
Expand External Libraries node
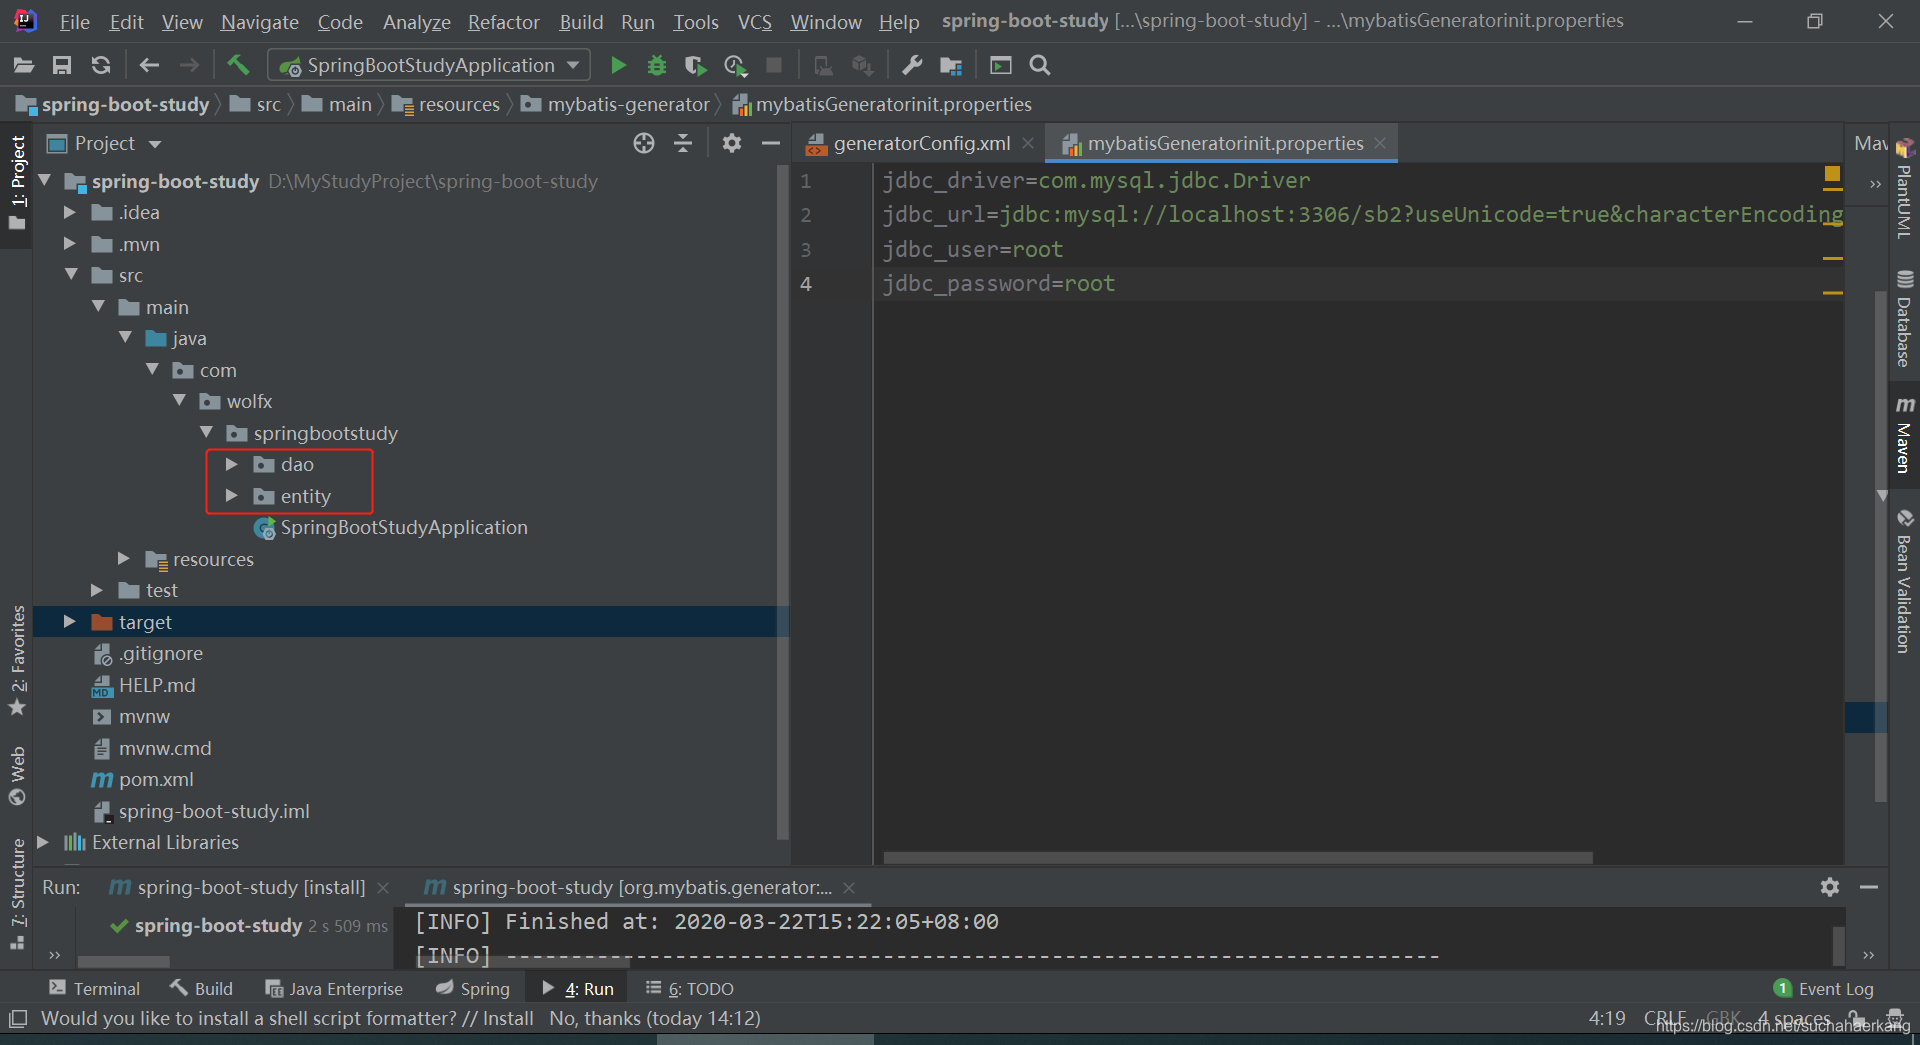(43, 843)
